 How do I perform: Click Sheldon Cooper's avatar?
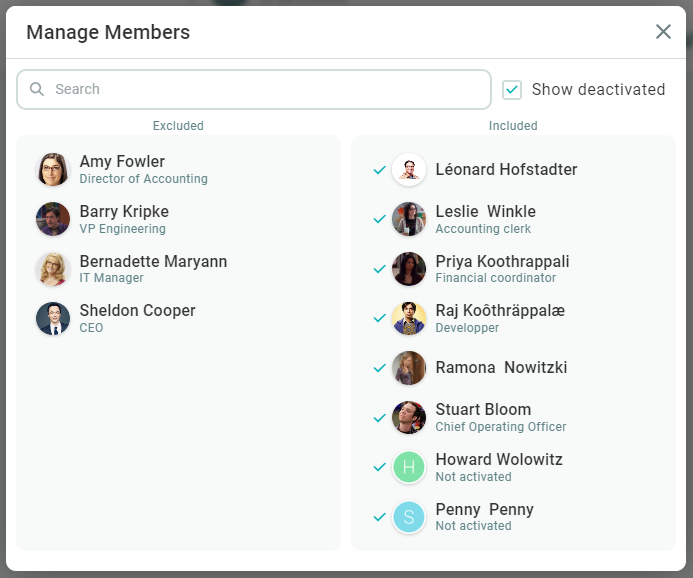point(53,318)
